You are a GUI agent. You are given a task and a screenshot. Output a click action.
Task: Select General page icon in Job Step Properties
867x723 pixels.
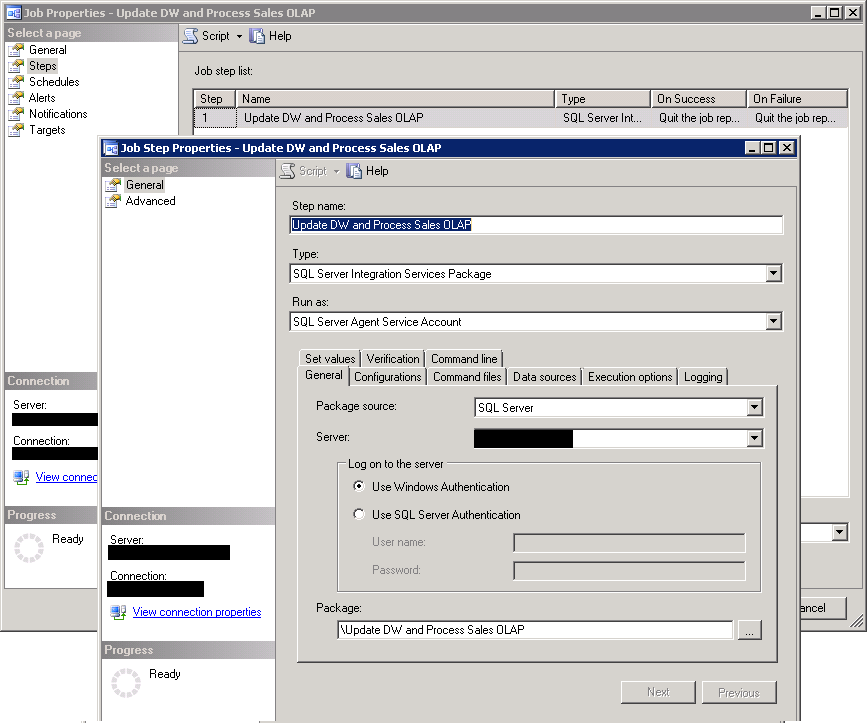pos(113,185)
